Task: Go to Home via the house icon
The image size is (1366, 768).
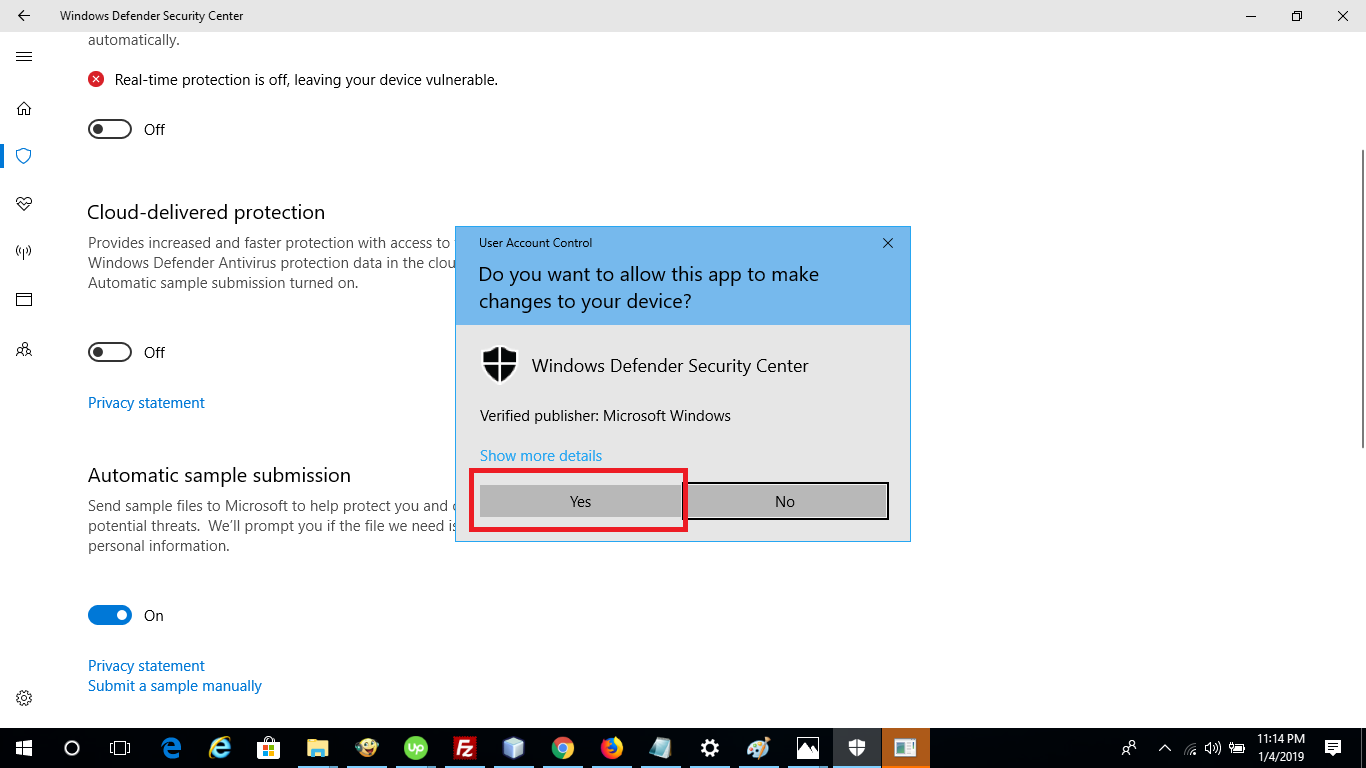Action: 23,108
